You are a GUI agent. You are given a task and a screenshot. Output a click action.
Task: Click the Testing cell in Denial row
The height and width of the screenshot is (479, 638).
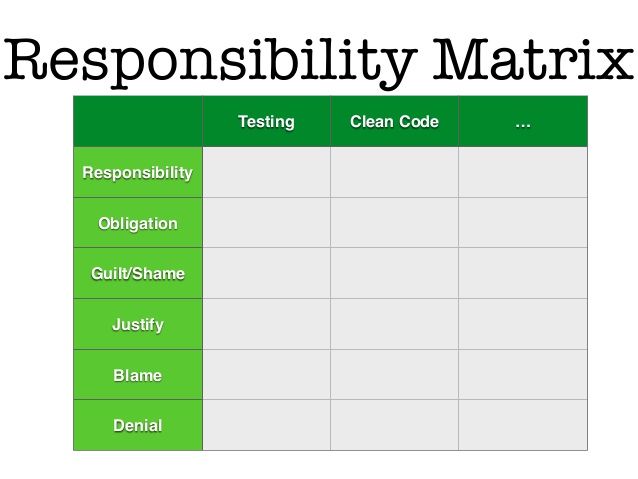[x=267, y=425]
